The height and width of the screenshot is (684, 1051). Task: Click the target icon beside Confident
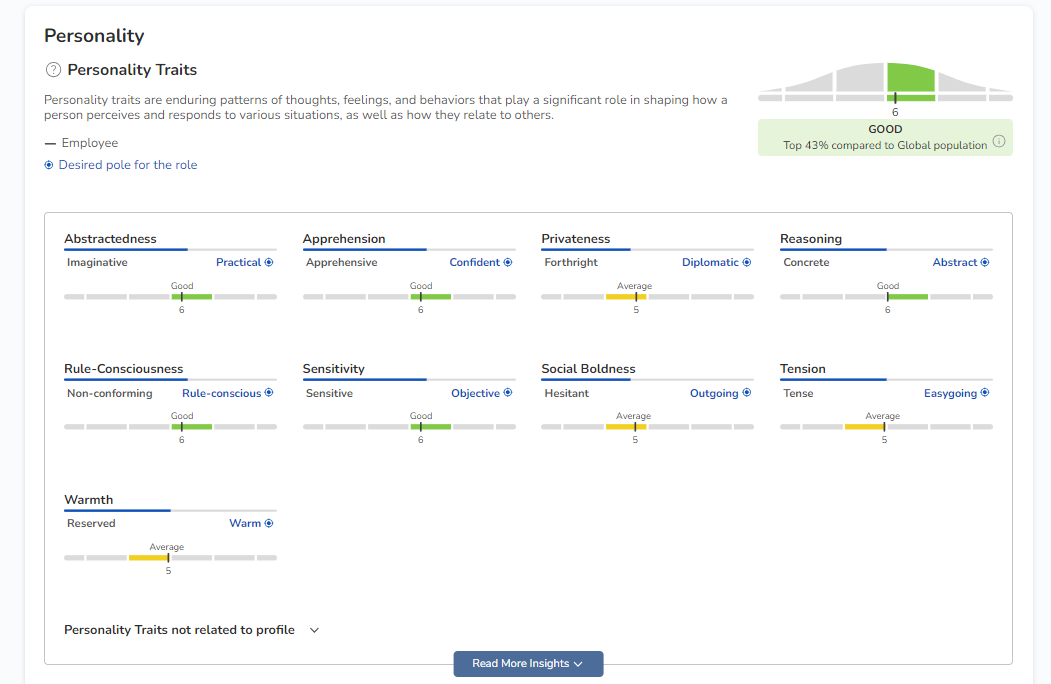pyautogui.click(x=508, y=263)
